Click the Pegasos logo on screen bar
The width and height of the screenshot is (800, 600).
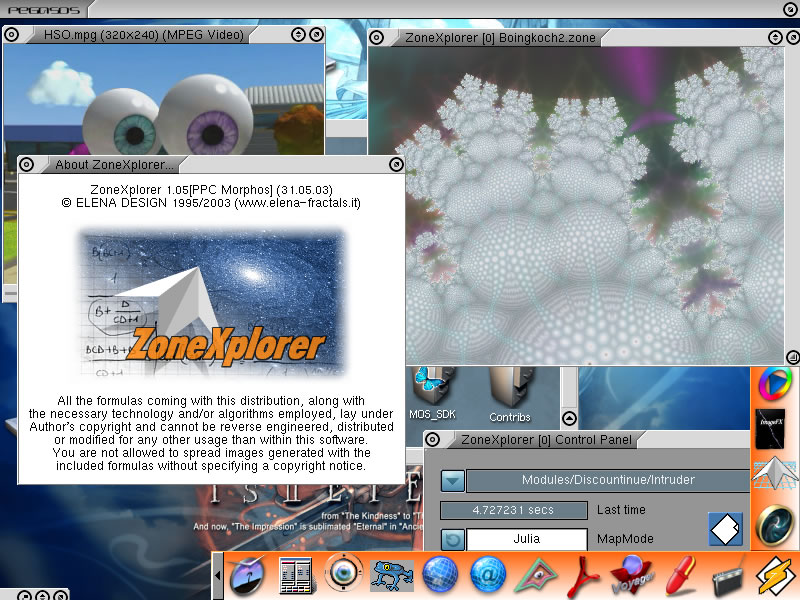(x=44, y=10)
